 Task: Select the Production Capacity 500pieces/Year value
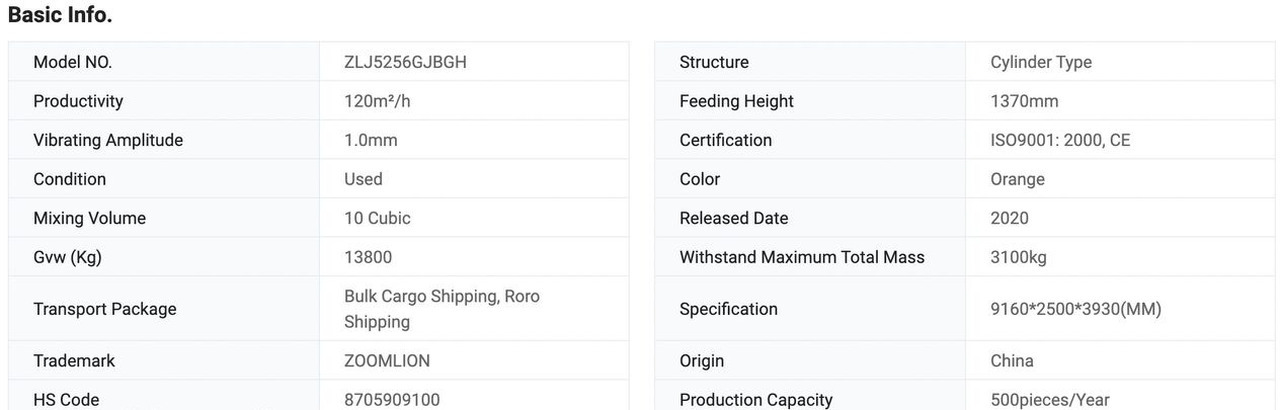[1050, 399]
